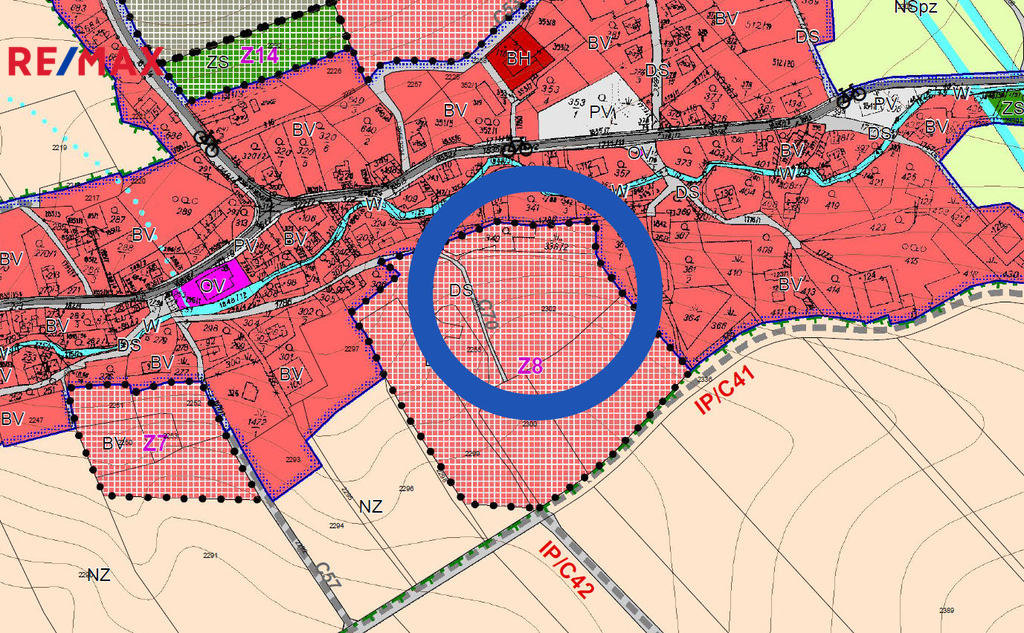Click the NZ label next to parcel 2294
1024x633 pixels.
[x=371, y=506]
